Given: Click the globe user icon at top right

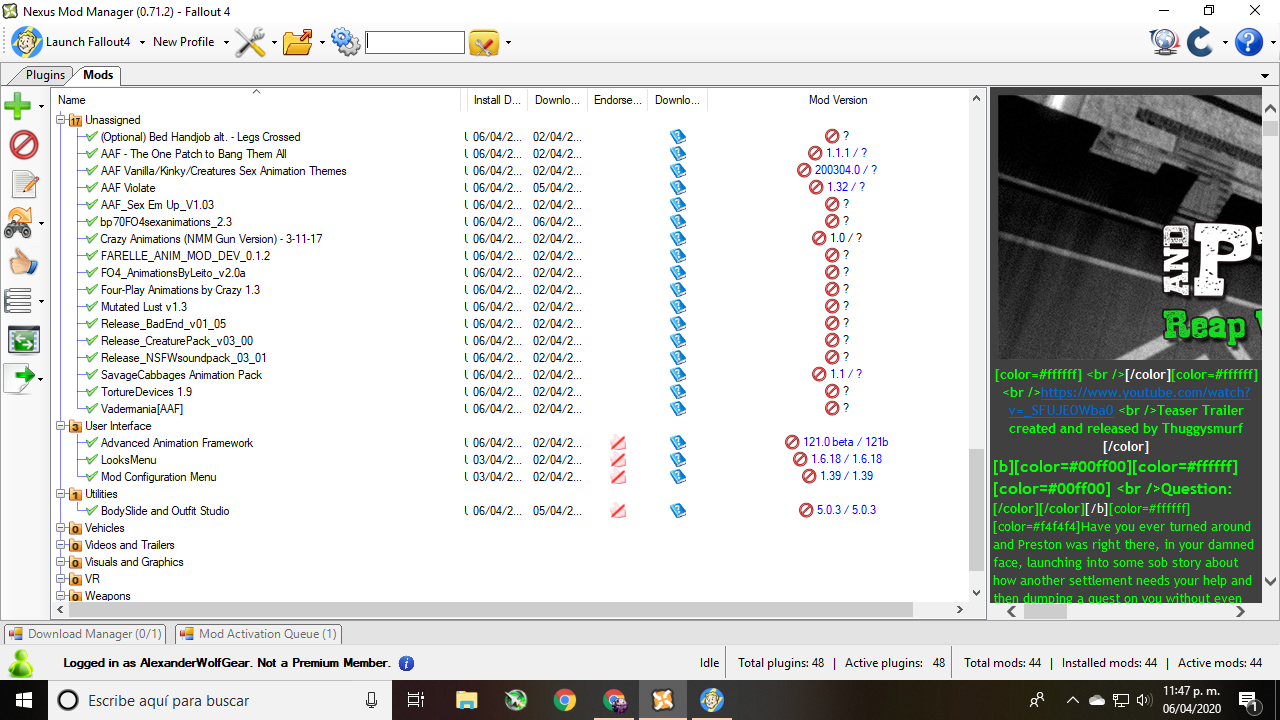Looking at the screenshot, I should coord(1164,42).
